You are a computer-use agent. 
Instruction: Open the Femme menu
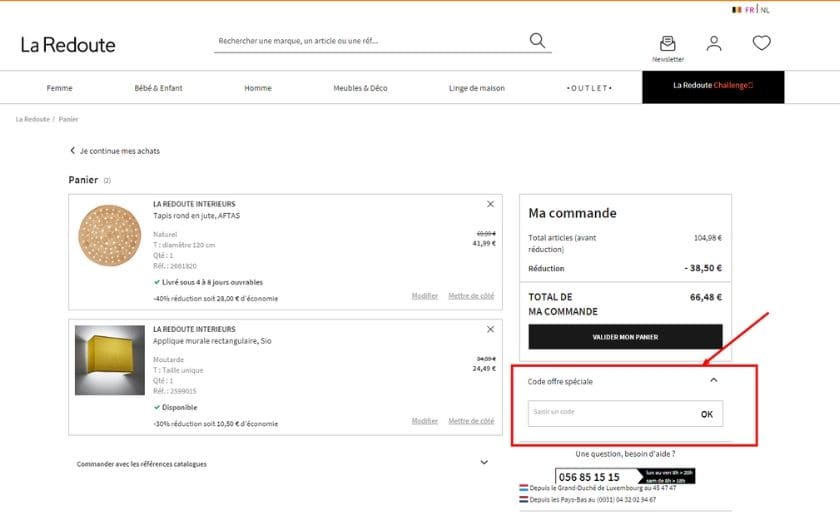(x=59, y=88)
